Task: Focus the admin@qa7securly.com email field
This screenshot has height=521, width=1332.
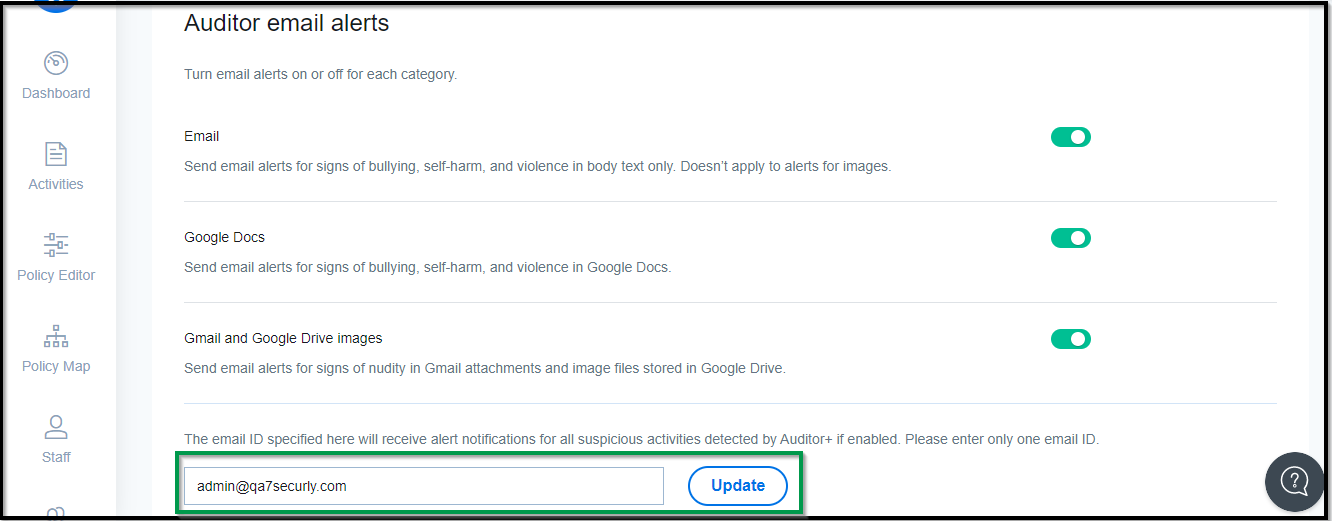Action: (x=424, y=486)
